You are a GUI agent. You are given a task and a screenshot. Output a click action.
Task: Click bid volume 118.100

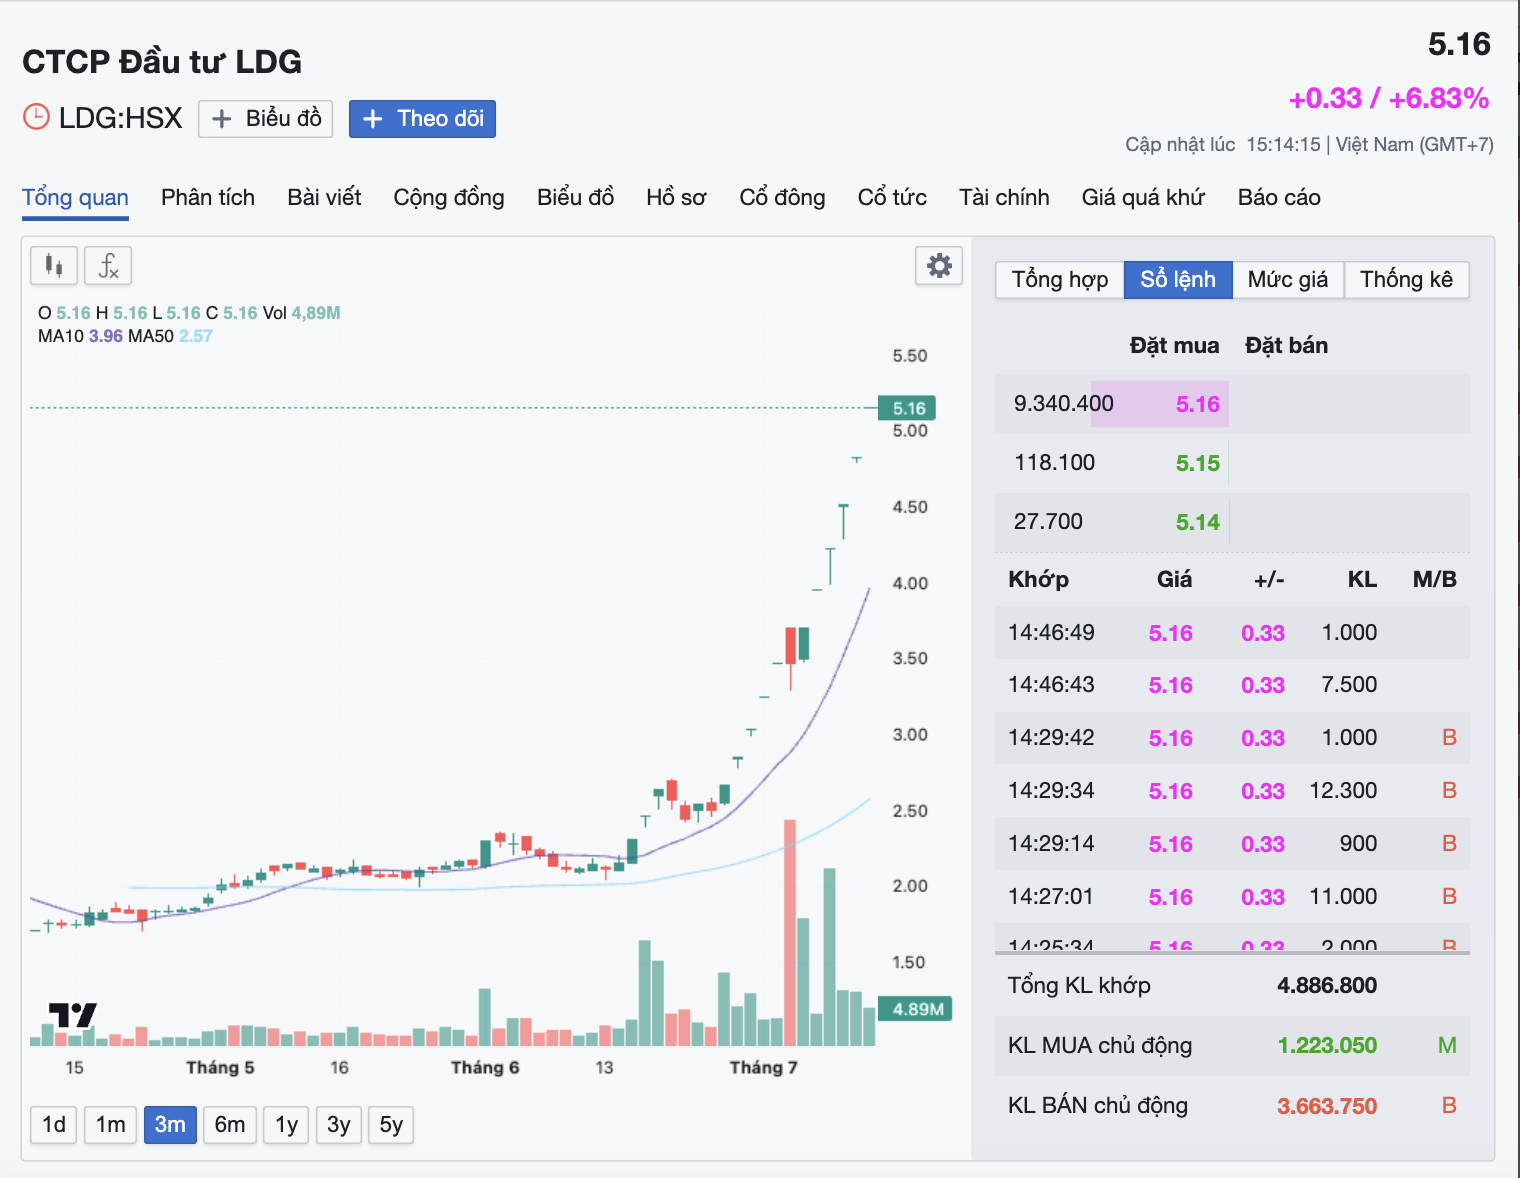(x=1054, y=463)
